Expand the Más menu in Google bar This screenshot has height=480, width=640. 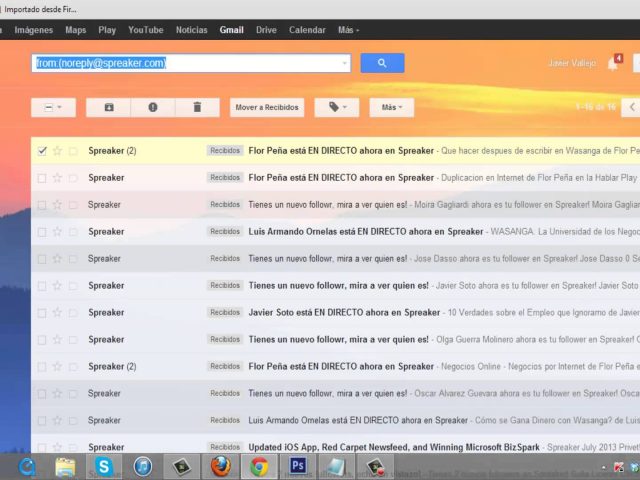tap(348, 30)
